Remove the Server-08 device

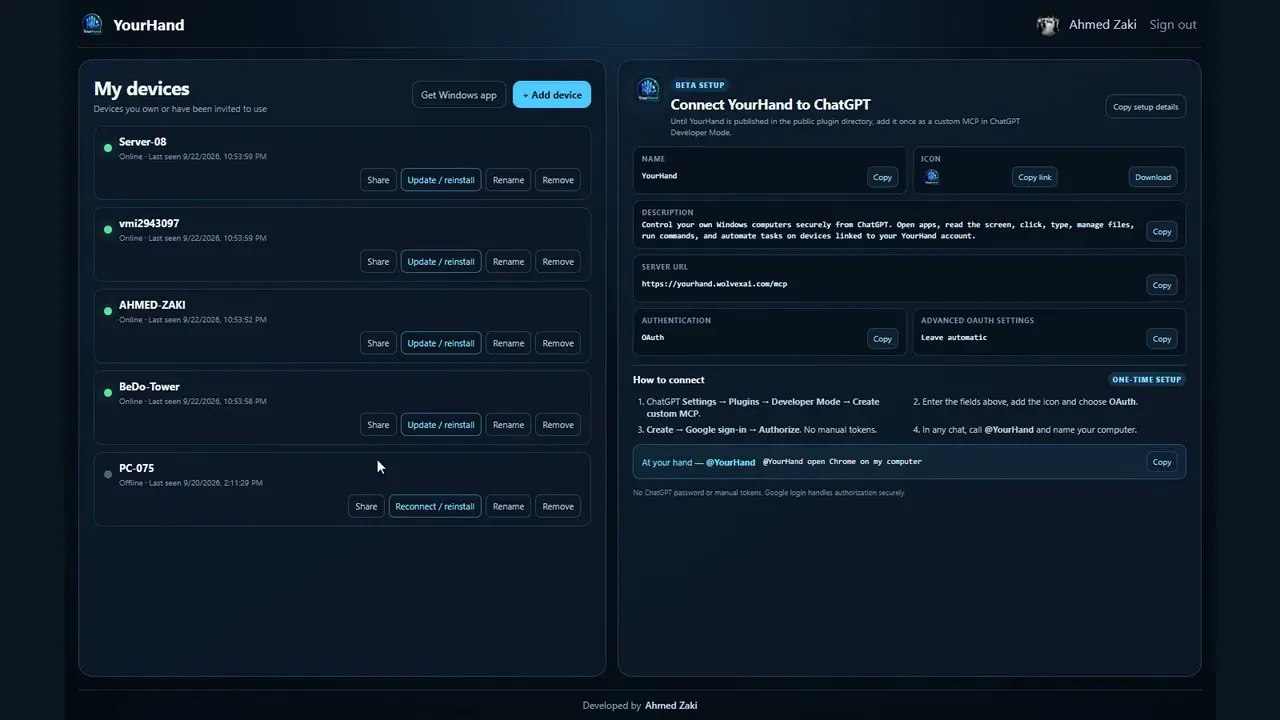click(x=558, y=180)
